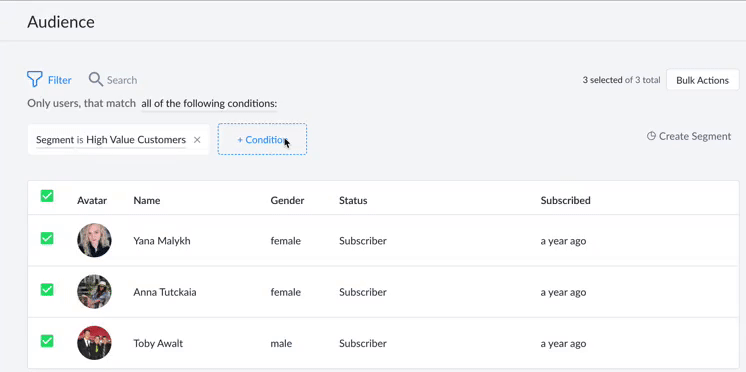Click into the Search field
Viewport: 746px width, 372px height.
122,80
